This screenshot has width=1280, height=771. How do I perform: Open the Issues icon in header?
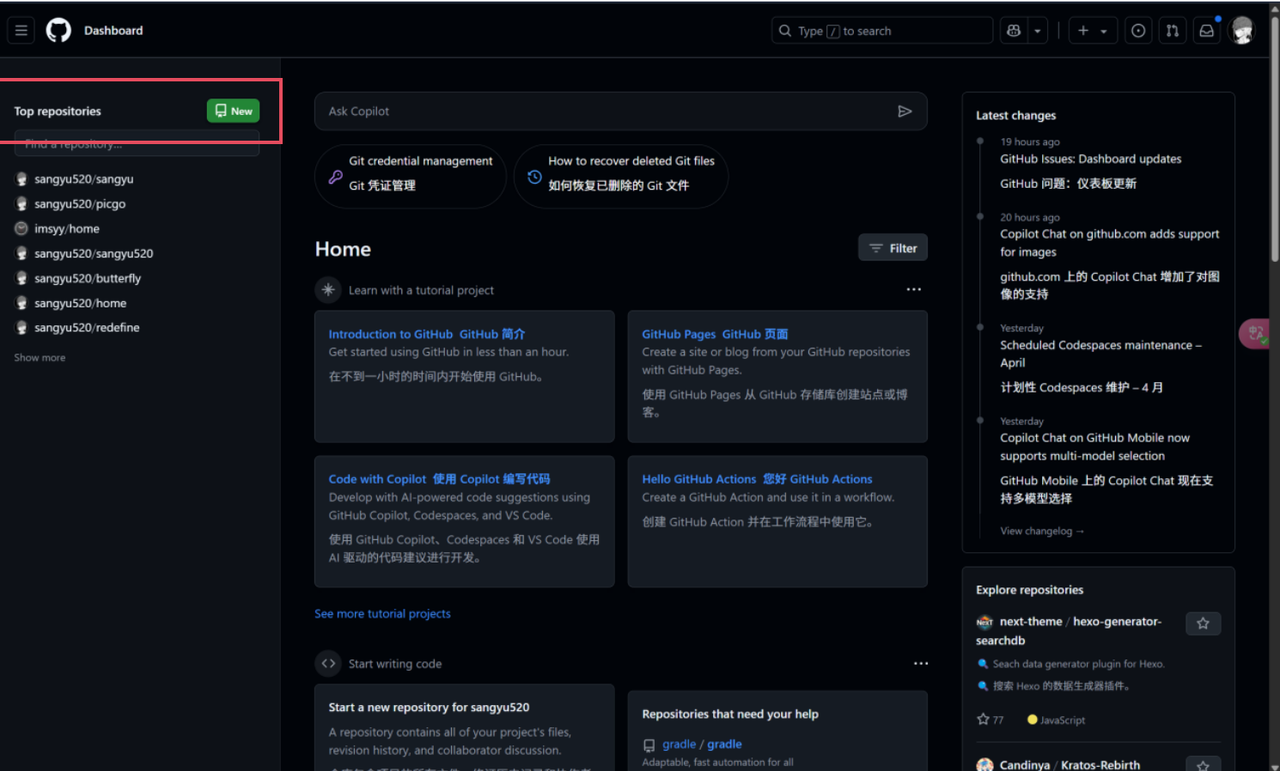tap(1138, 31)
